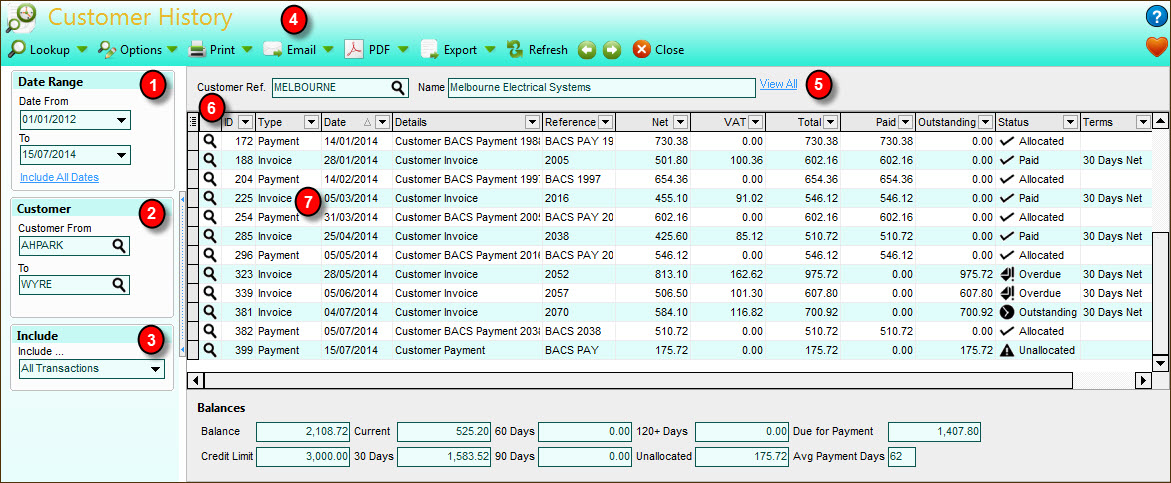
Task: Click search icon in Customer Ref. field
Action: click(x=398, y=87)
